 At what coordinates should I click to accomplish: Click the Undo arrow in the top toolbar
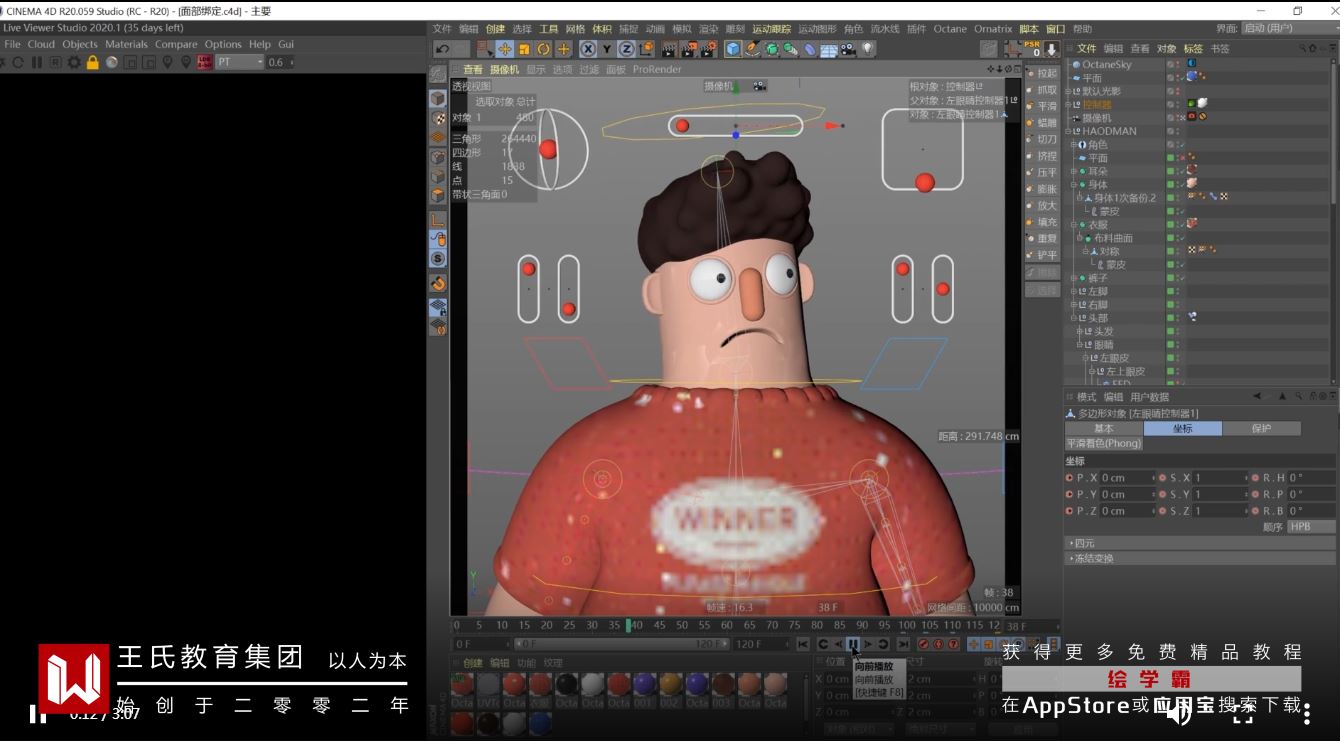pos(442,49)
